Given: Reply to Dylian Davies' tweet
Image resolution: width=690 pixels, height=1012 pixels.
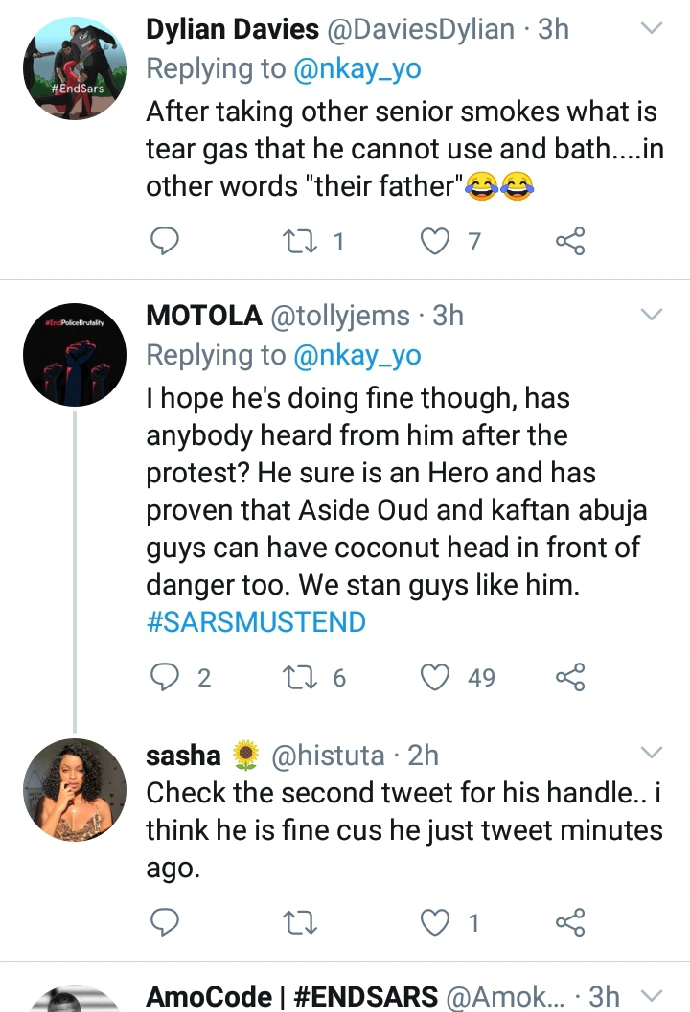Looking at the screenshot, I should click(165, 241).
